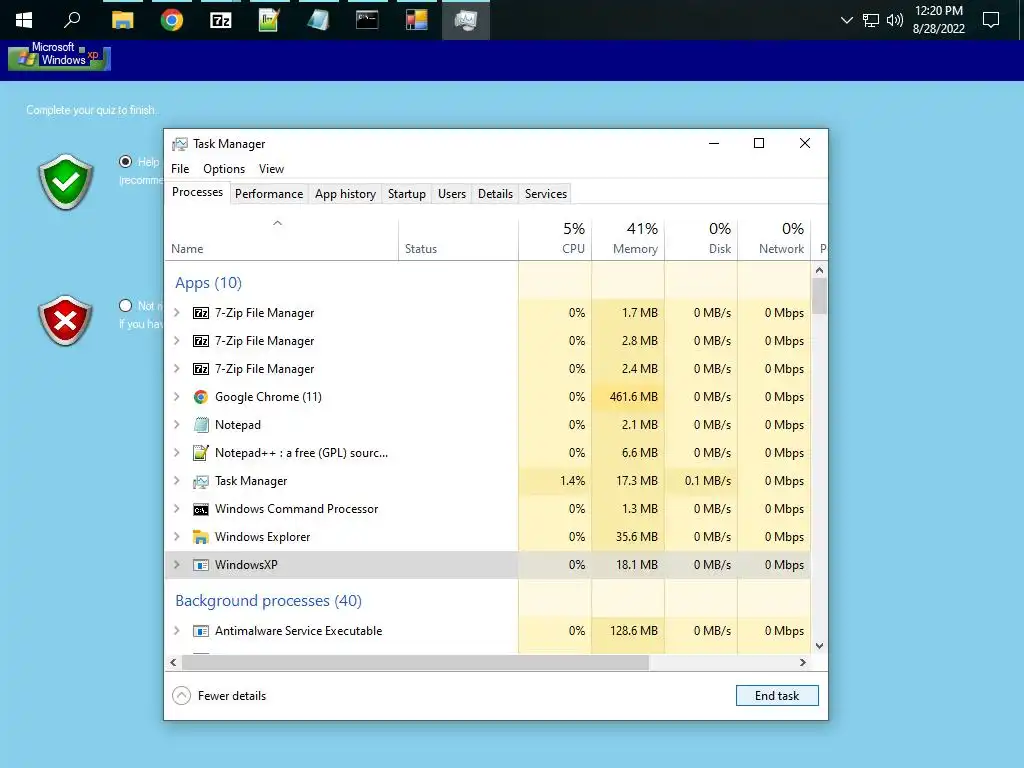Click the Status column header
The image size is (1024, 768).
458,239
